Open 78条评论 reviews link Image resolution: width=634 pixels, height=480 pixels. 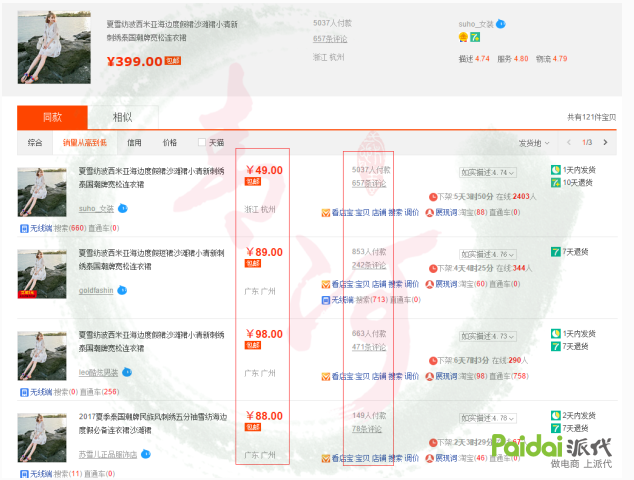coord(367,429)
